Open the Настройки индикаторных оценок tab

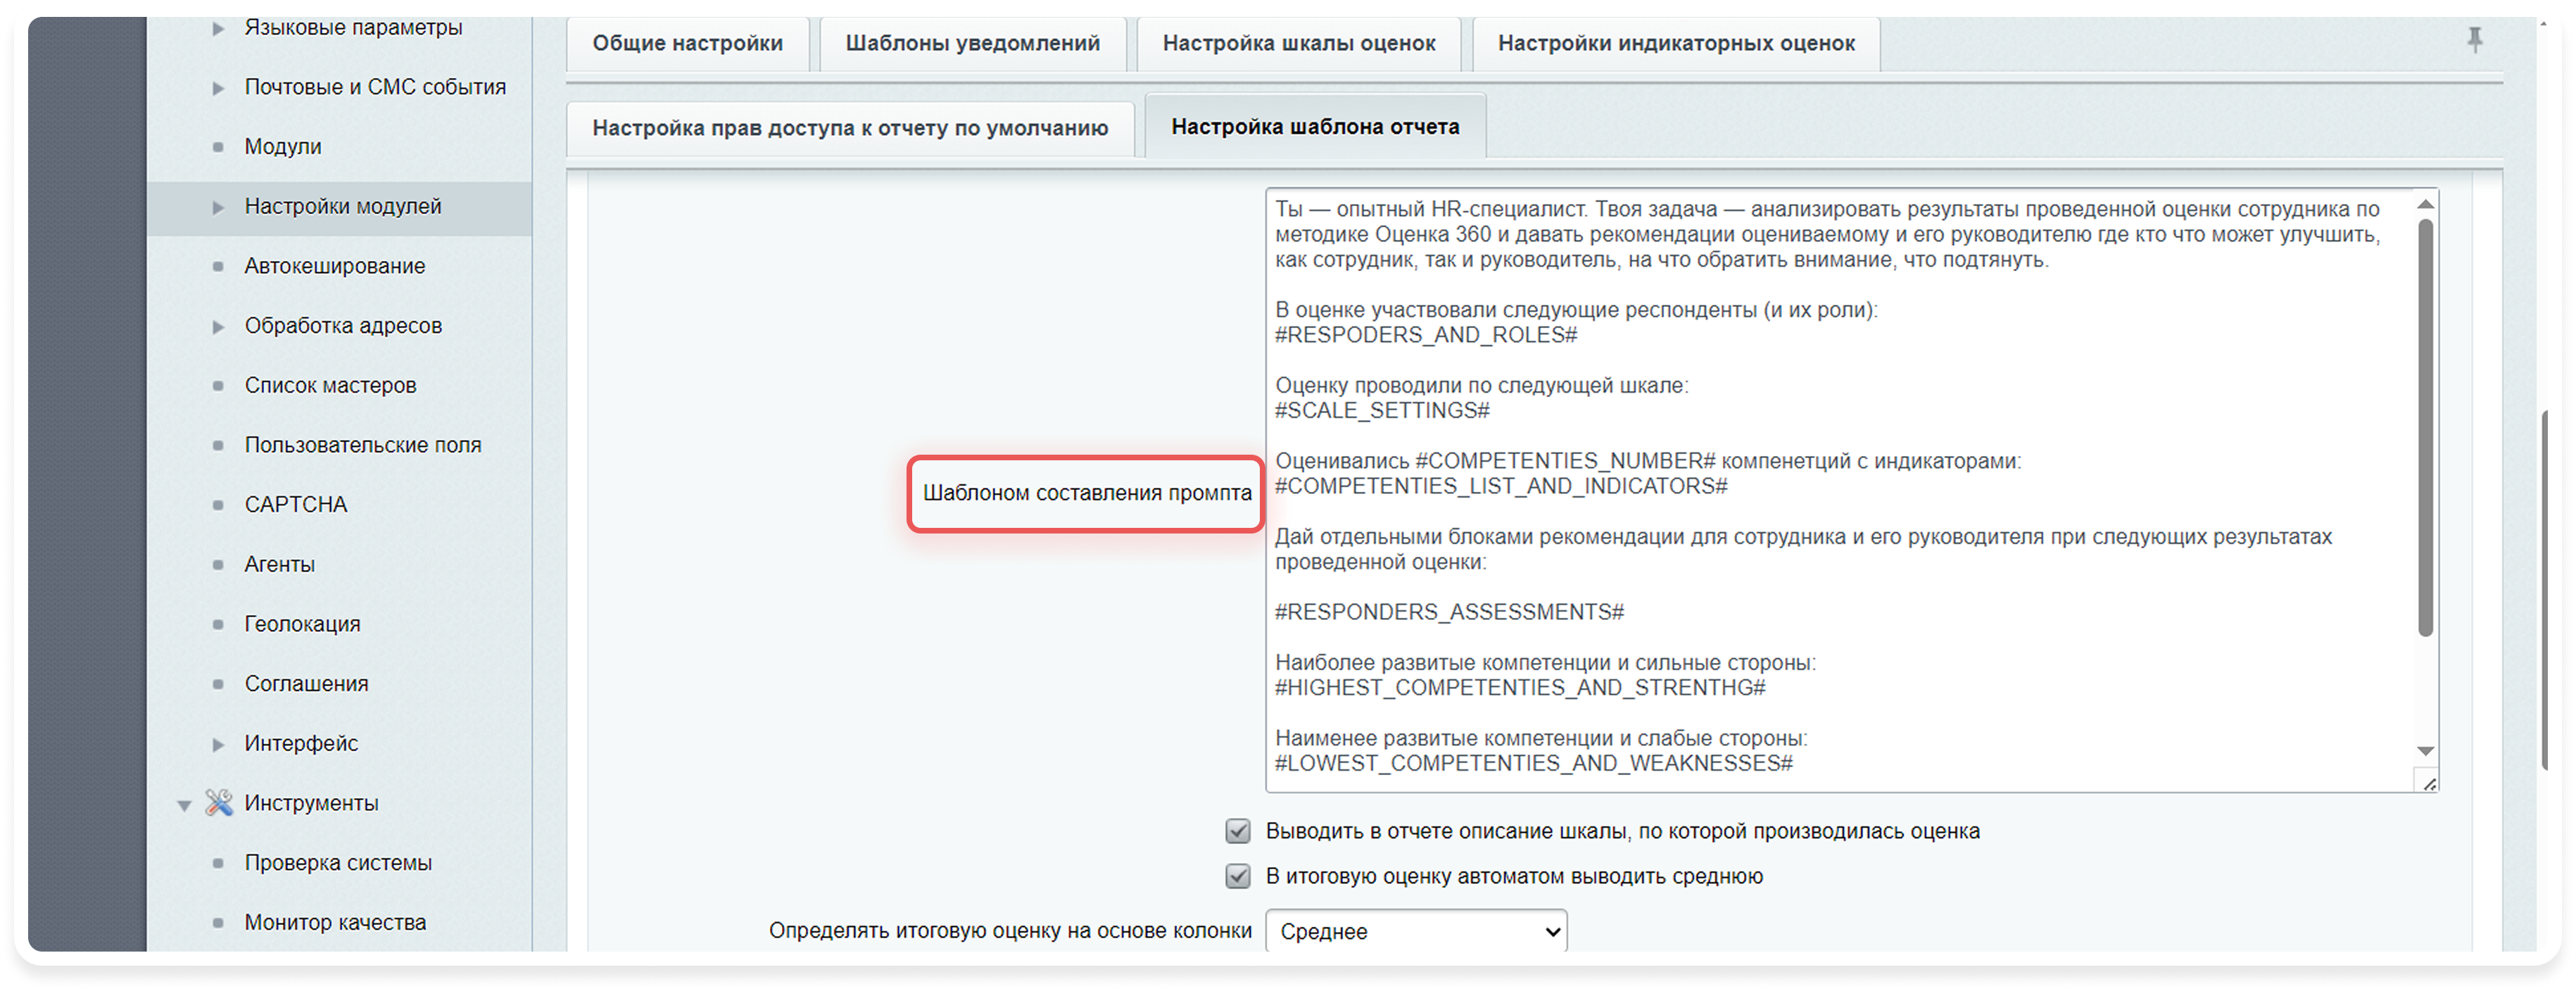[1675, 43]
